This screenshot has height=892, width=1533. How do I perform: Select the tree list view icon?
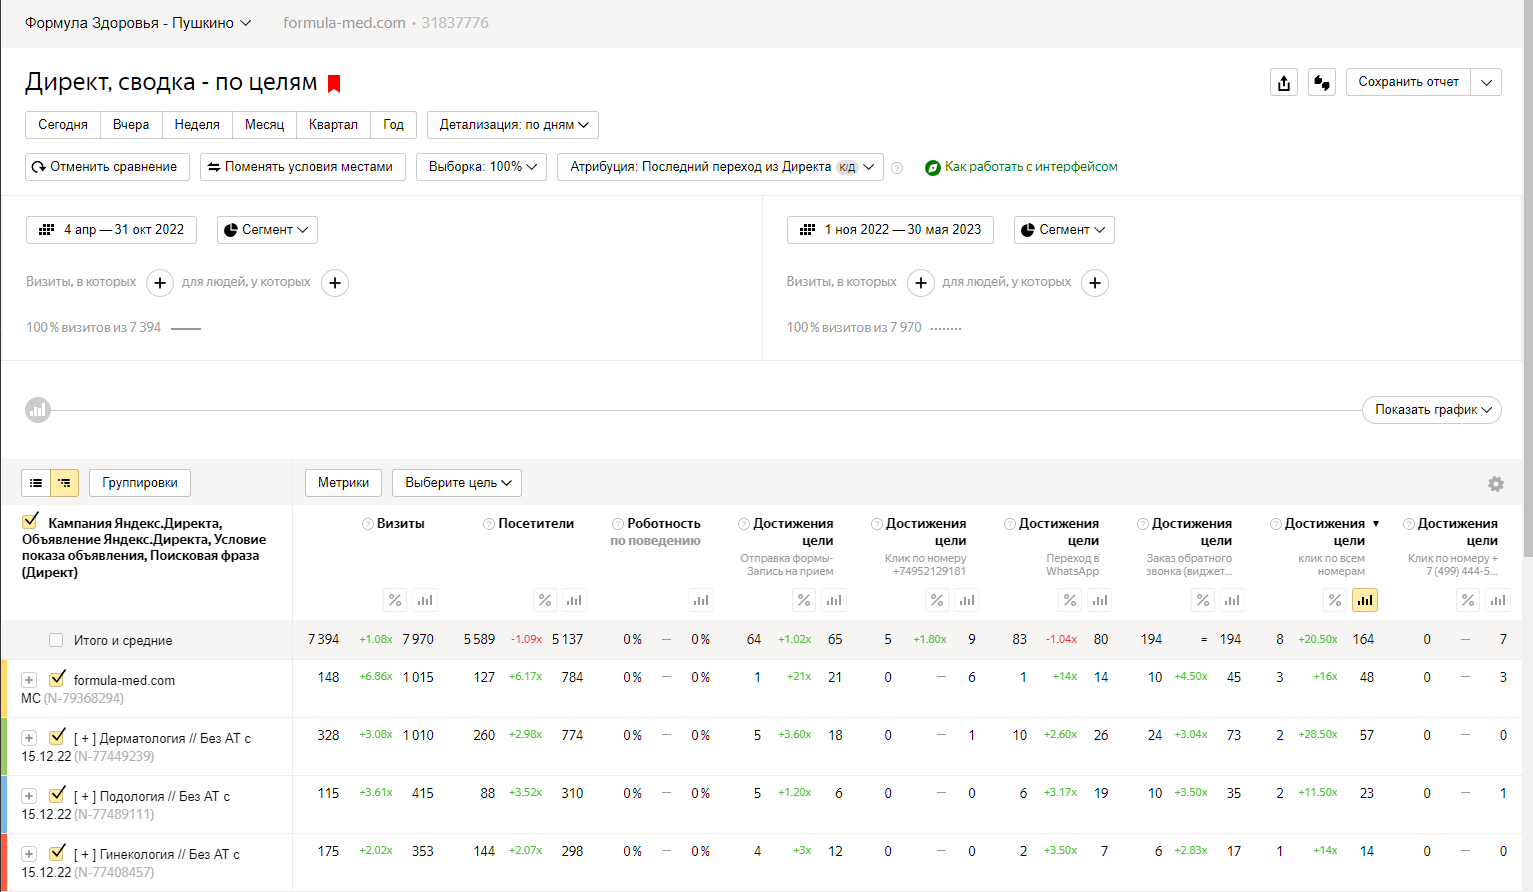(x=64, y=483)
